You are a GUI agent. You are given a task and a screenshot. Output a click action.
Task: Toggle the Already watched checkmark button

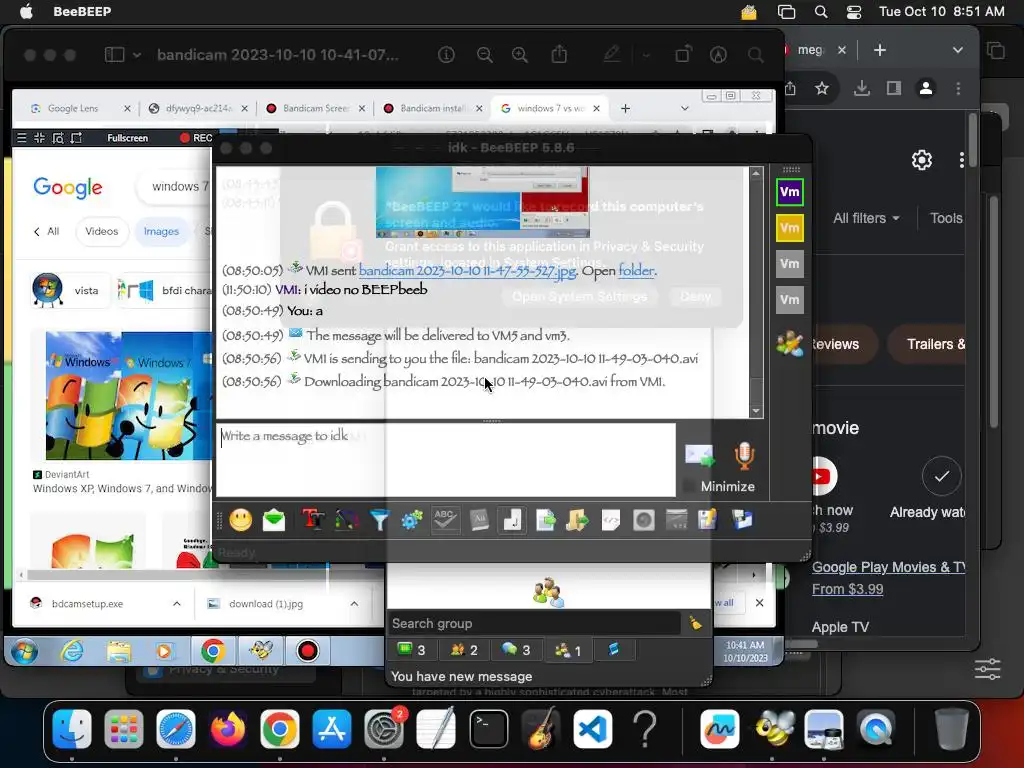[942, 476]
